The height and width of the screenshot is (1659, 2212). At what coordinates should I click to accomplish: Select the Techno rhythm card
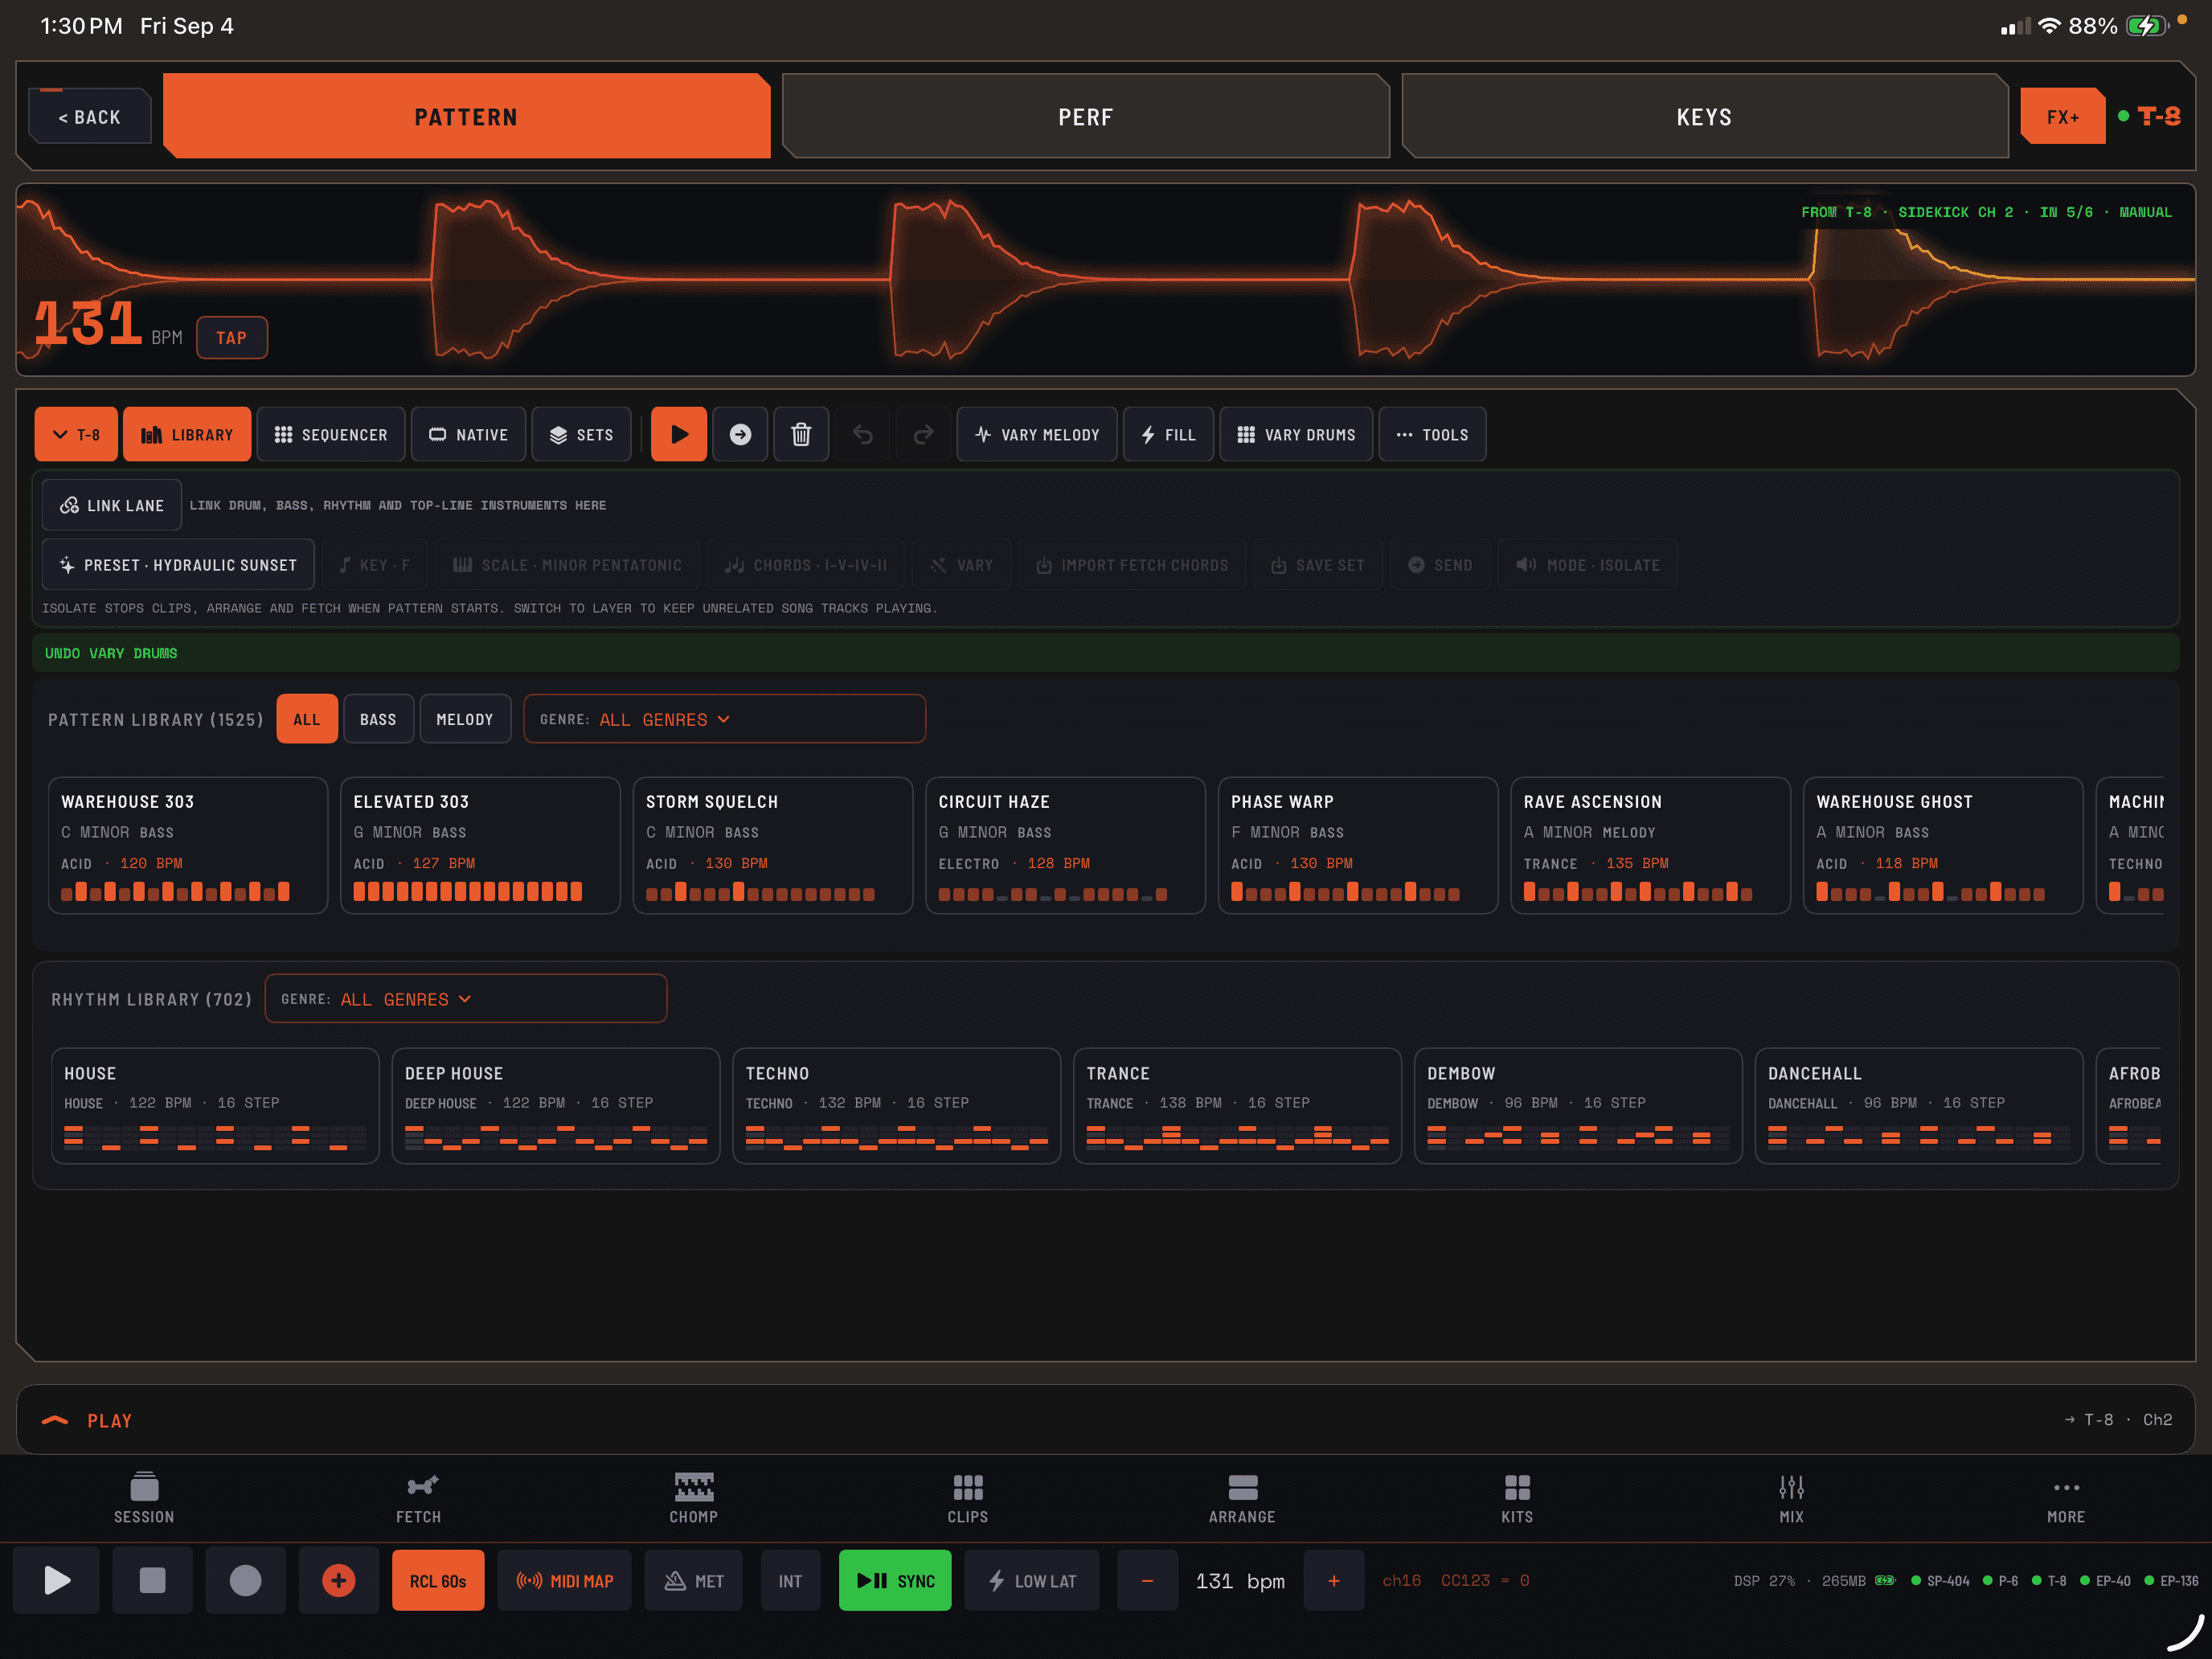coord(897,1105)
